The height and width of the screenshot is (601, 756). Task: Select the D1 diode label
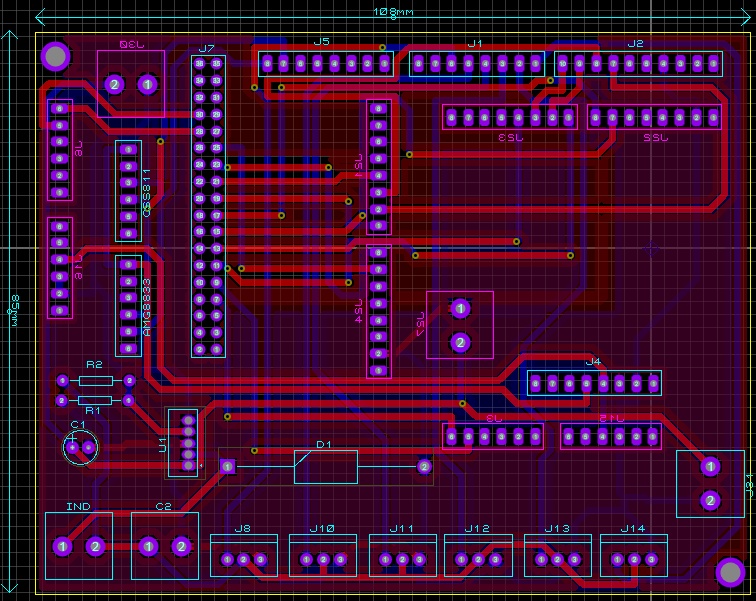324,444
